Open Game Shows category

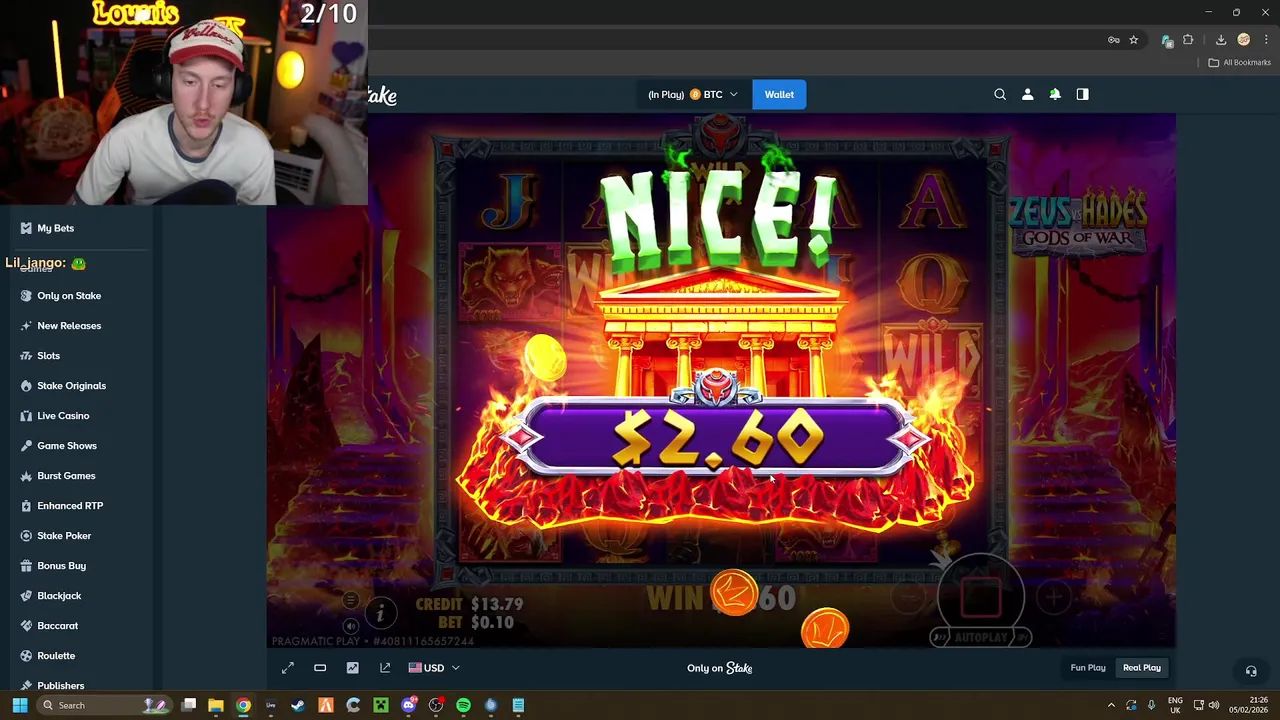67,446
